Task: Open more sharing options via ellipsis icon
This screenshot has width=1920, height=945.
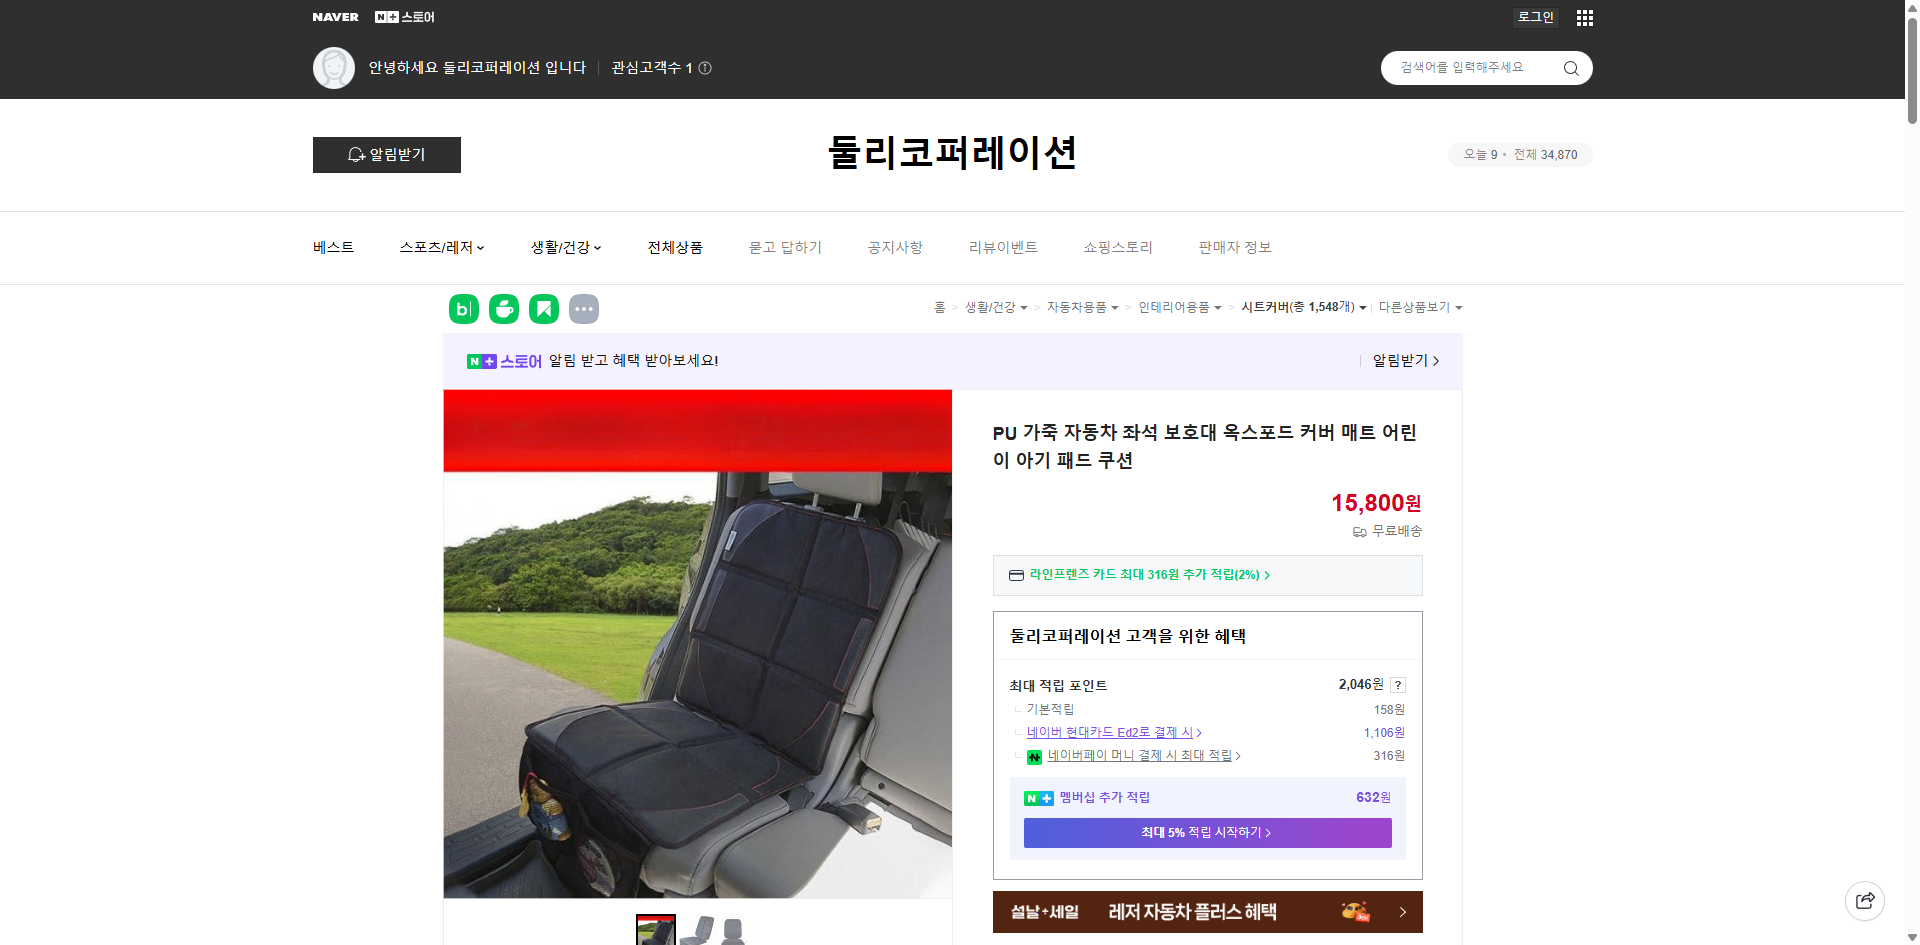Action: click(x=584, y=309)
